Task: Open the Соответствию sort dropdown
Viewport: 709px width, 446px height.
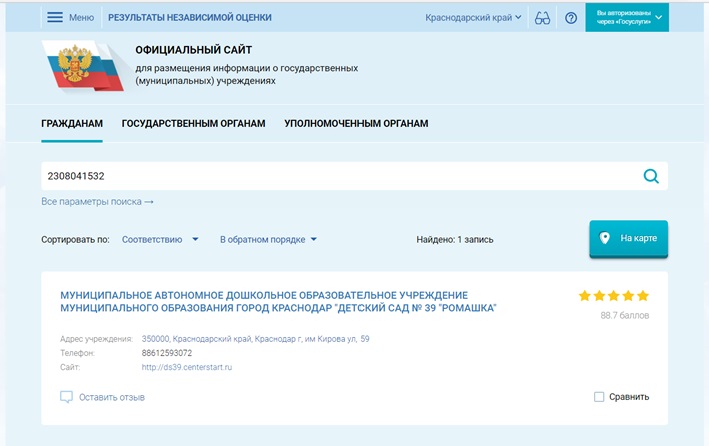Action: (x=160, y=239)
